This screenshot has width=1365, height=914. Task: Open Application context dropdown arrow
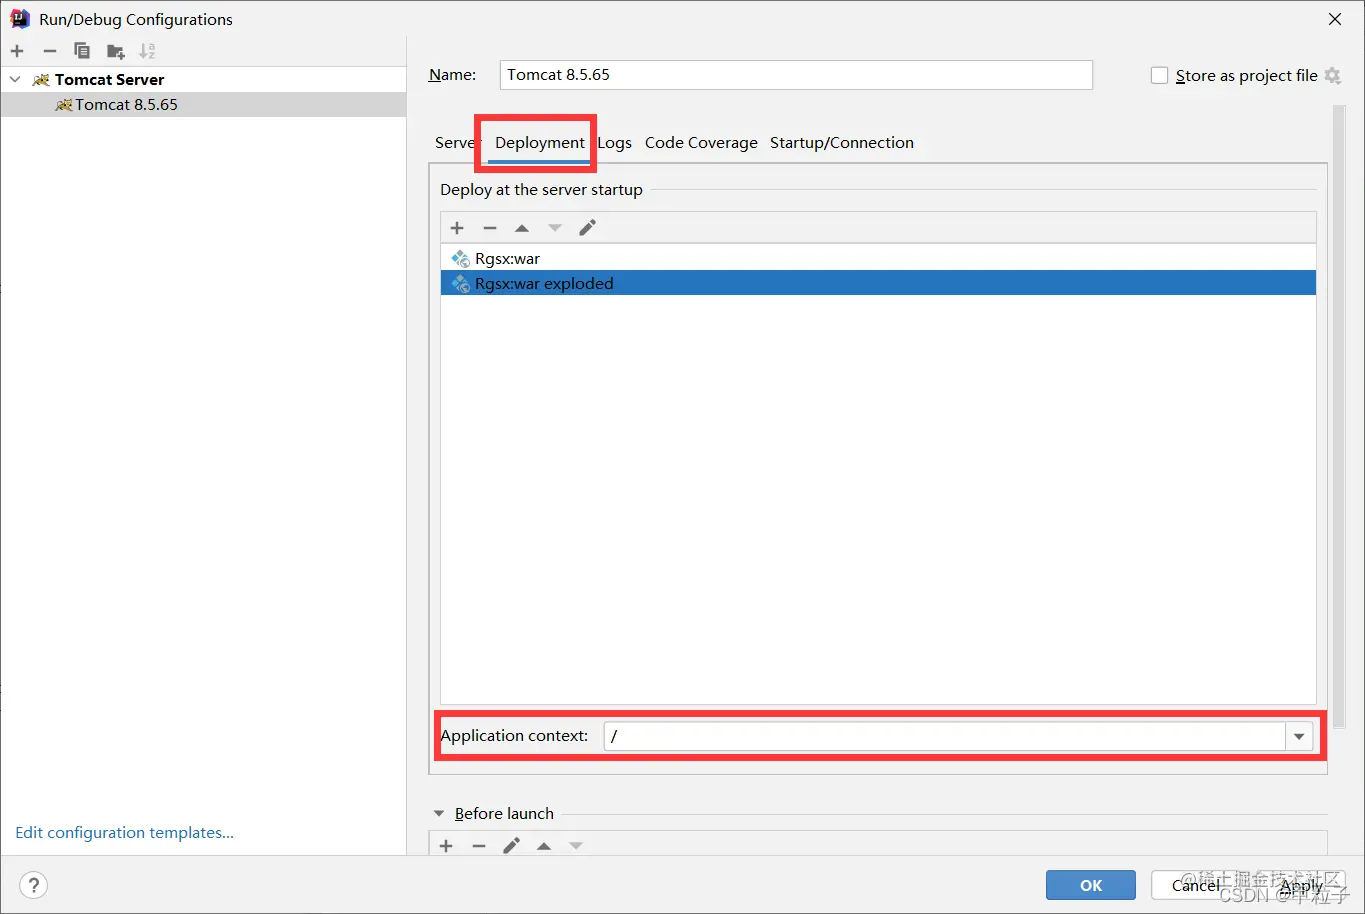tap(1299, 736)
